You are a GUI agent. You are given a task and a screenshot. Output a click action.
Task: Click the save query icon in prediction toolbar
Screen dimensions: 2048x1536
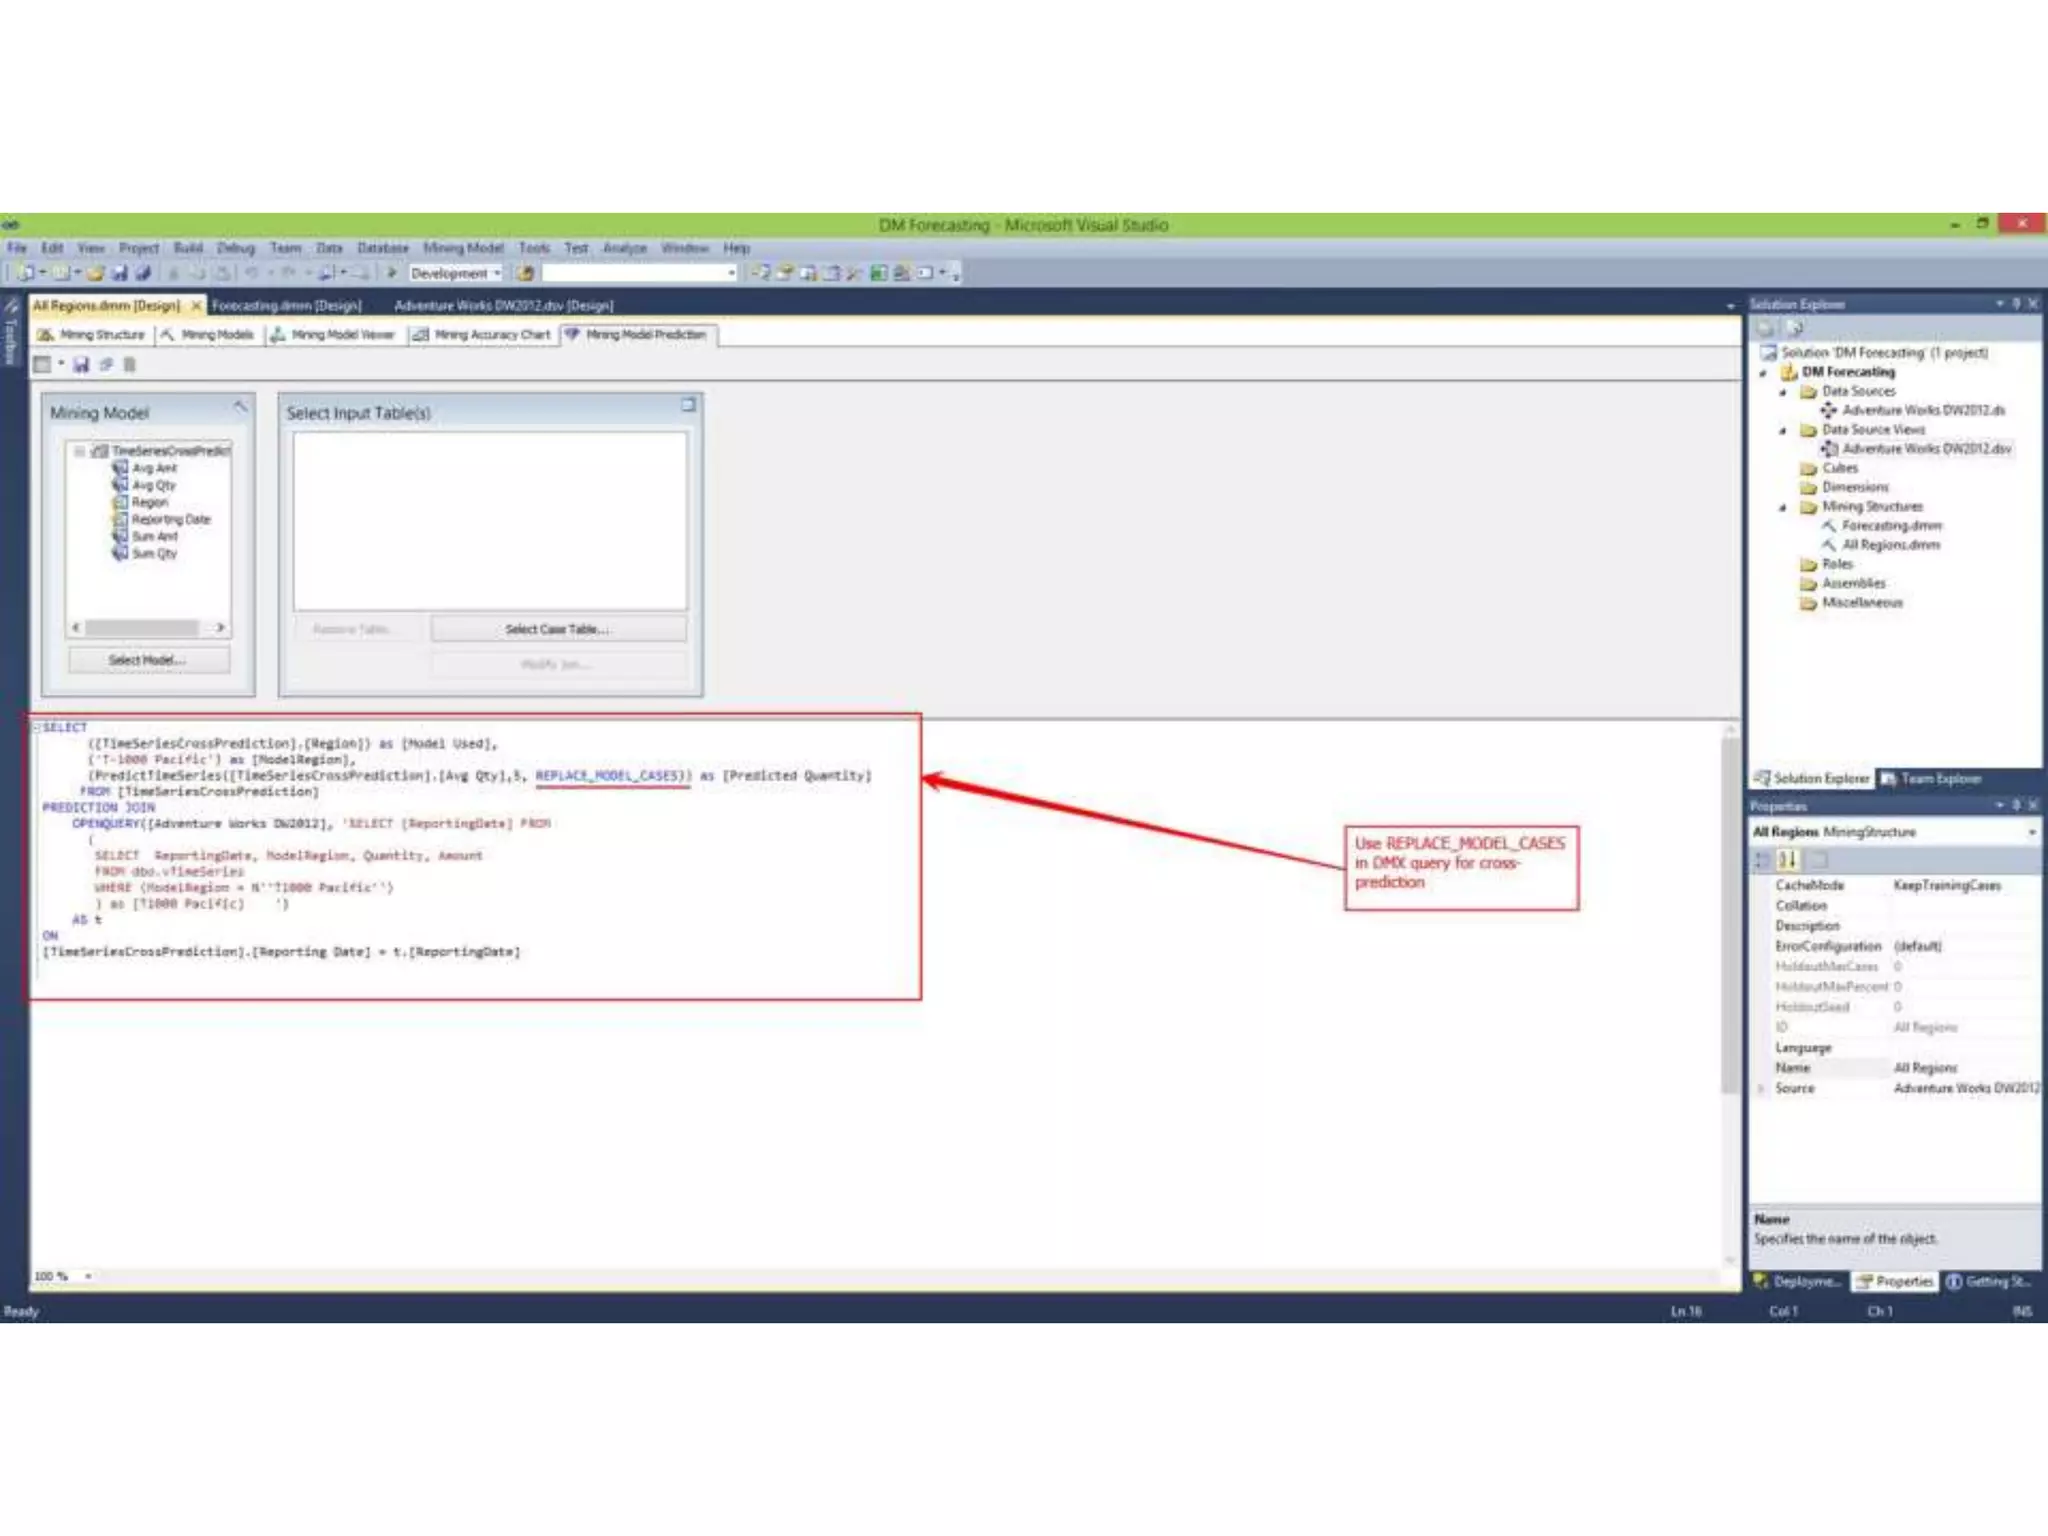81,365
